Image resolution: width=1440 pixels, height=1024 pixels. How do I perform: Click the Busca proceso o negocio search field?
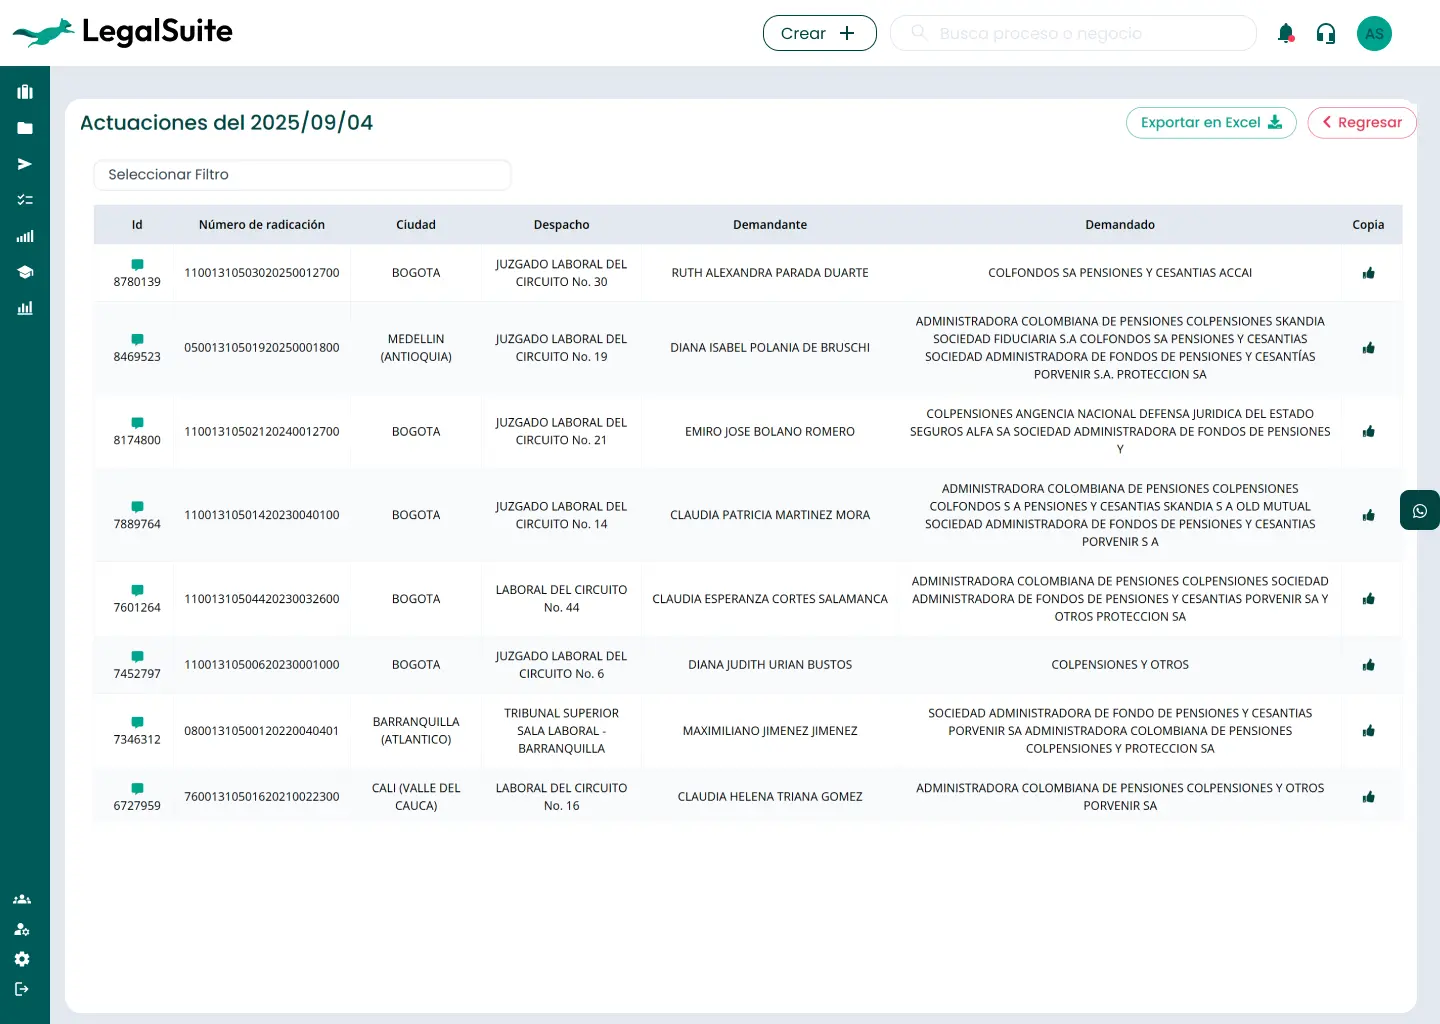coord(1073,33)
